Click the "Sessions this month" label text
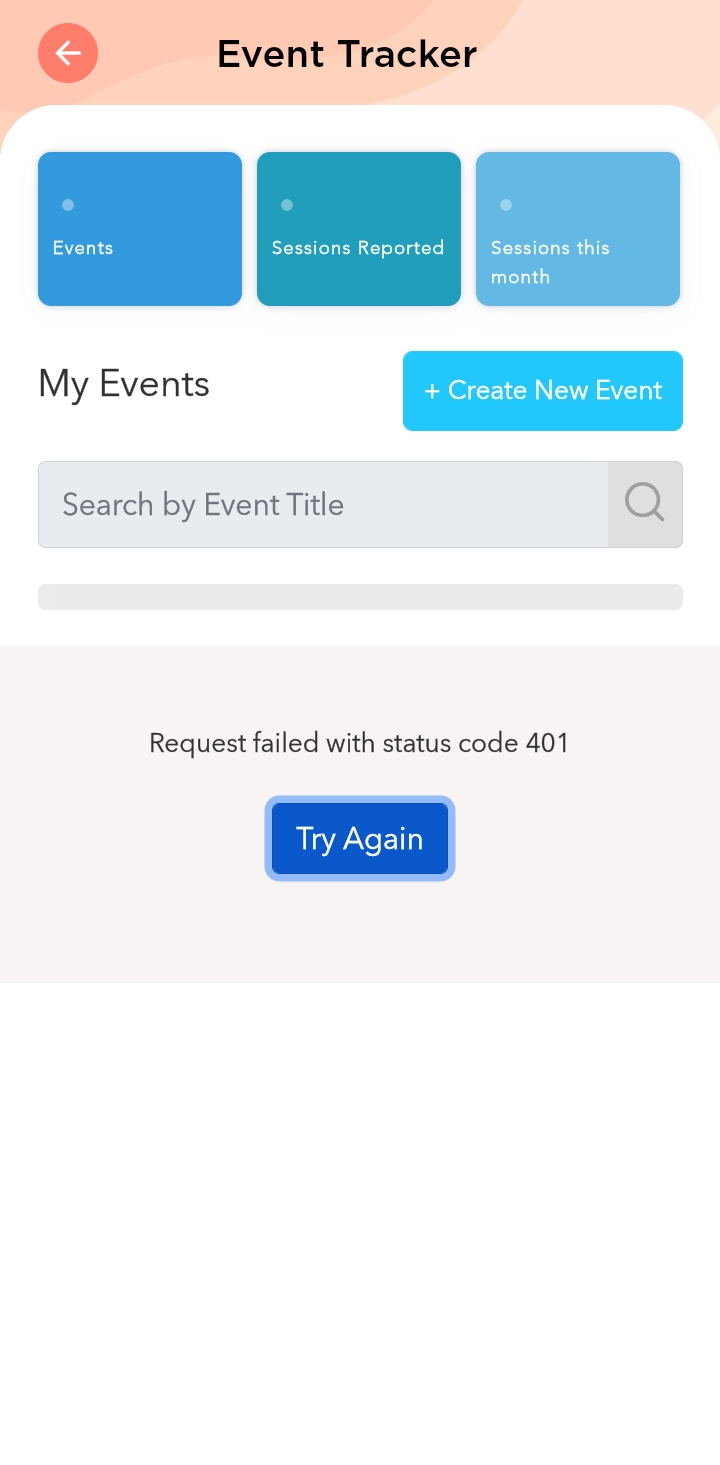720x1465 pixels. [550, 262]
